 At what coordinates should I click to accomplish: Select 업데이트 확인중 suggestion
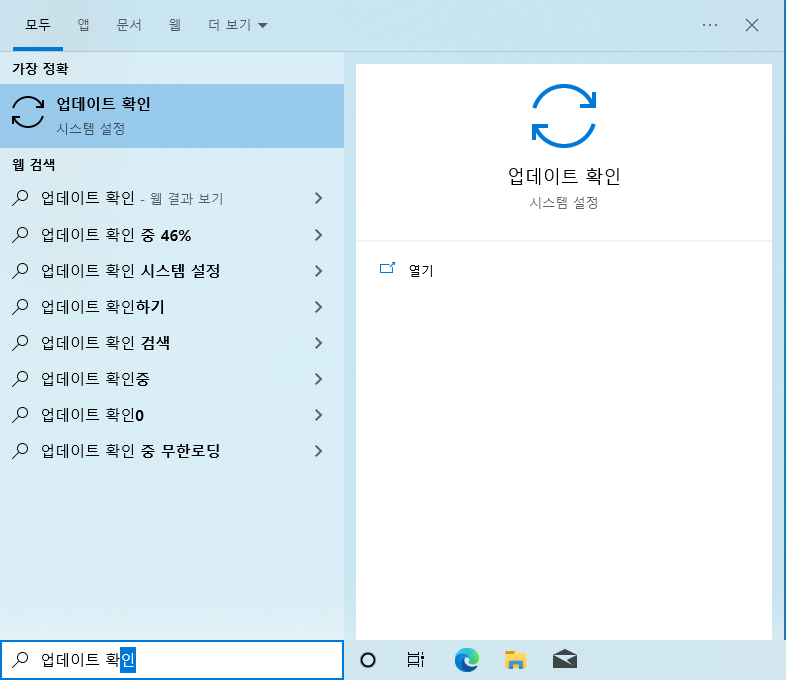pos(172,379)
